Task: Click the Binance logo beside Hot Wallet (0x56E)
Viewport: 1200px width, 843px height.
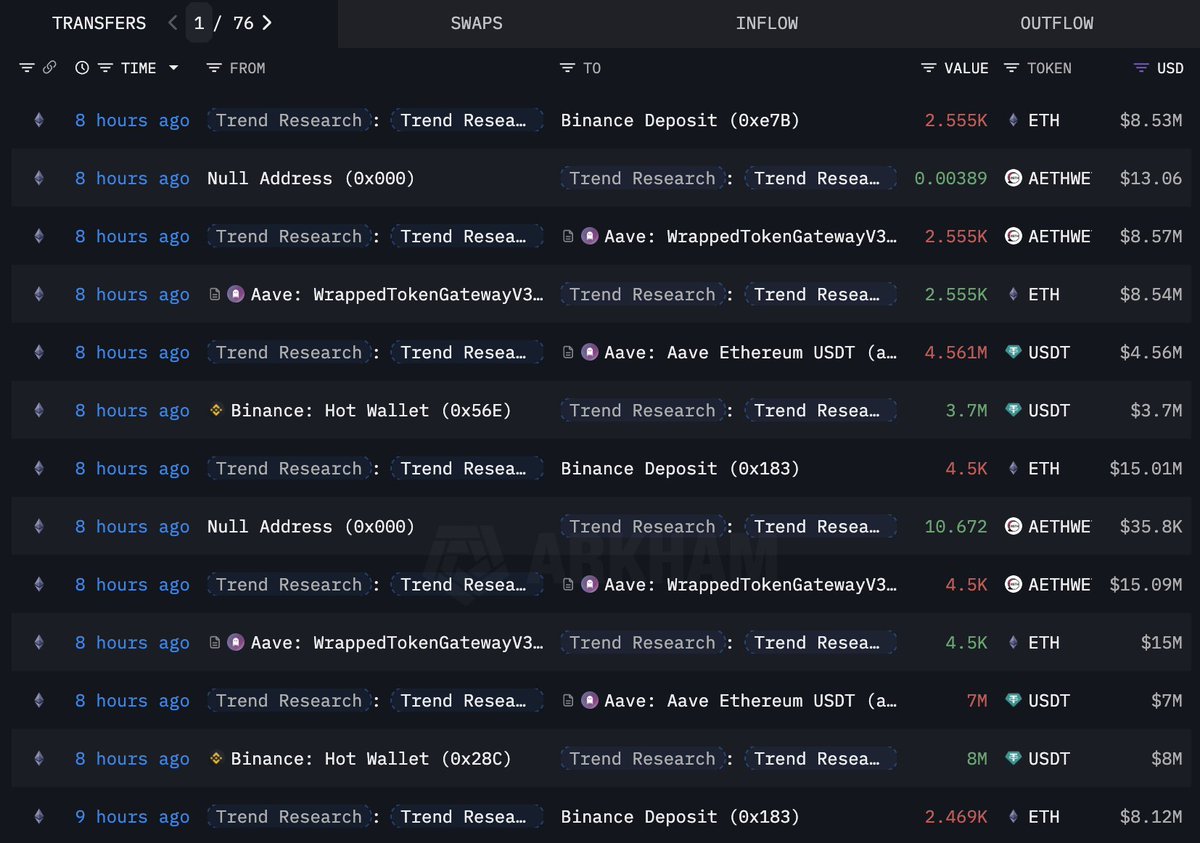Action: click(216, 410)
